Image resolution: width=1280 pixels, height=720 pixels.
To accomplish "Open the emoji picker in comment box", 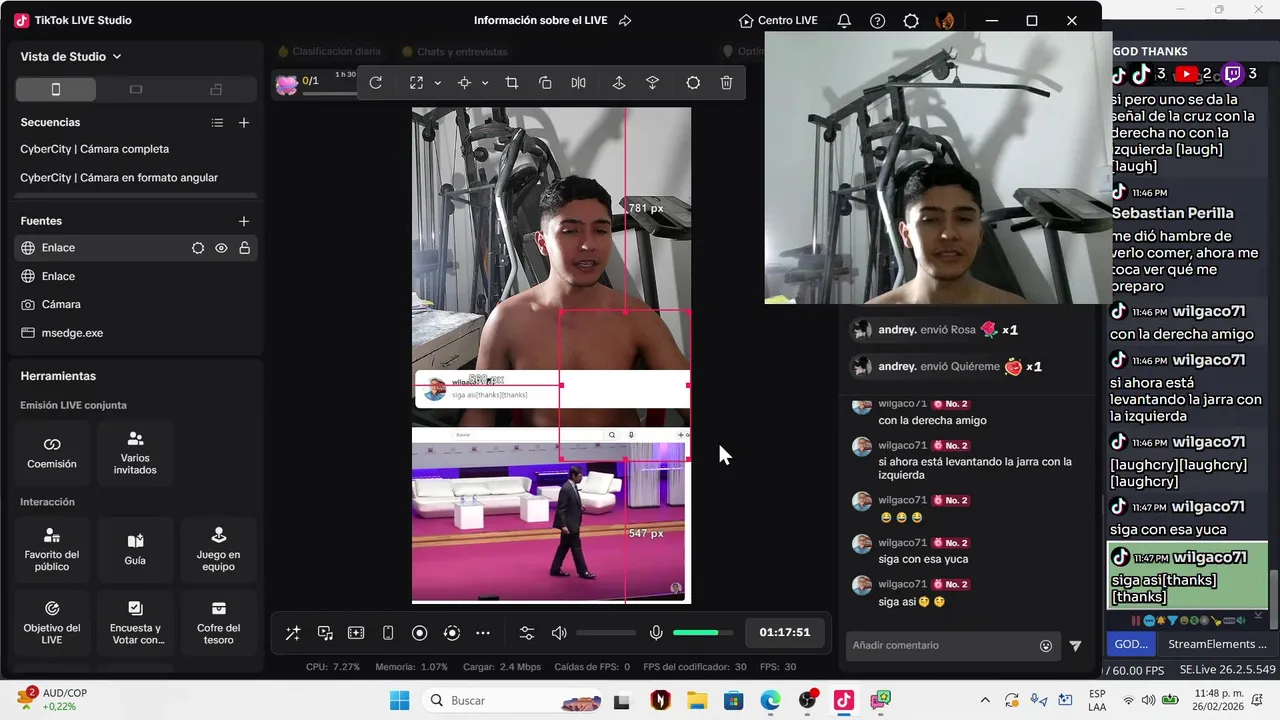I will coord(1046,646).
